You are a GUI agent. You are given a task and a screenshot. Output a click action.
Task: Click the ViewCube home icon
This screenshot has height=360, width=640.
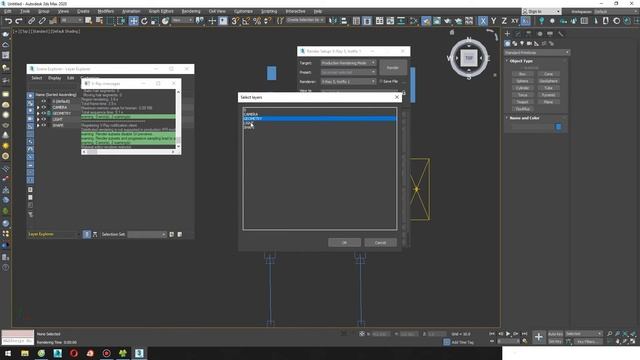click(x=452, y=32)
